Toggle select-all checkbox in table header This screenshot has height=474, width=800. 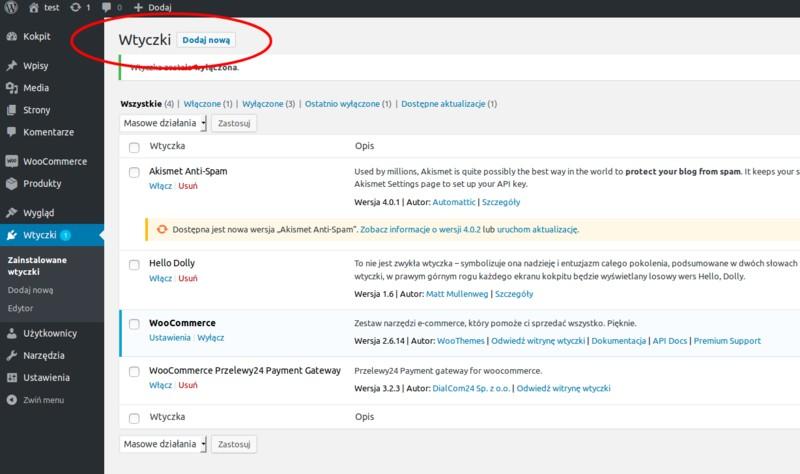coord(134,147)
